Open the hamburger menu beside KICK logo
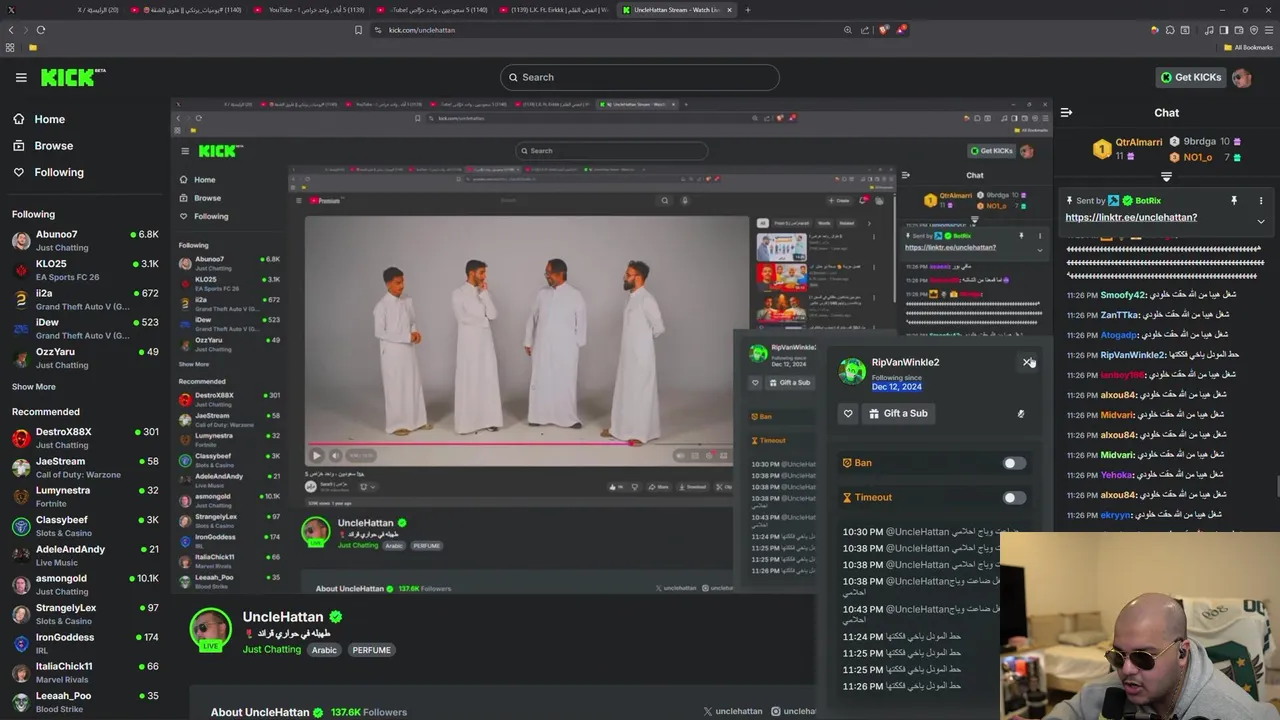The image size is (1280, 720). pyautogui.click(x=21, y=77)
